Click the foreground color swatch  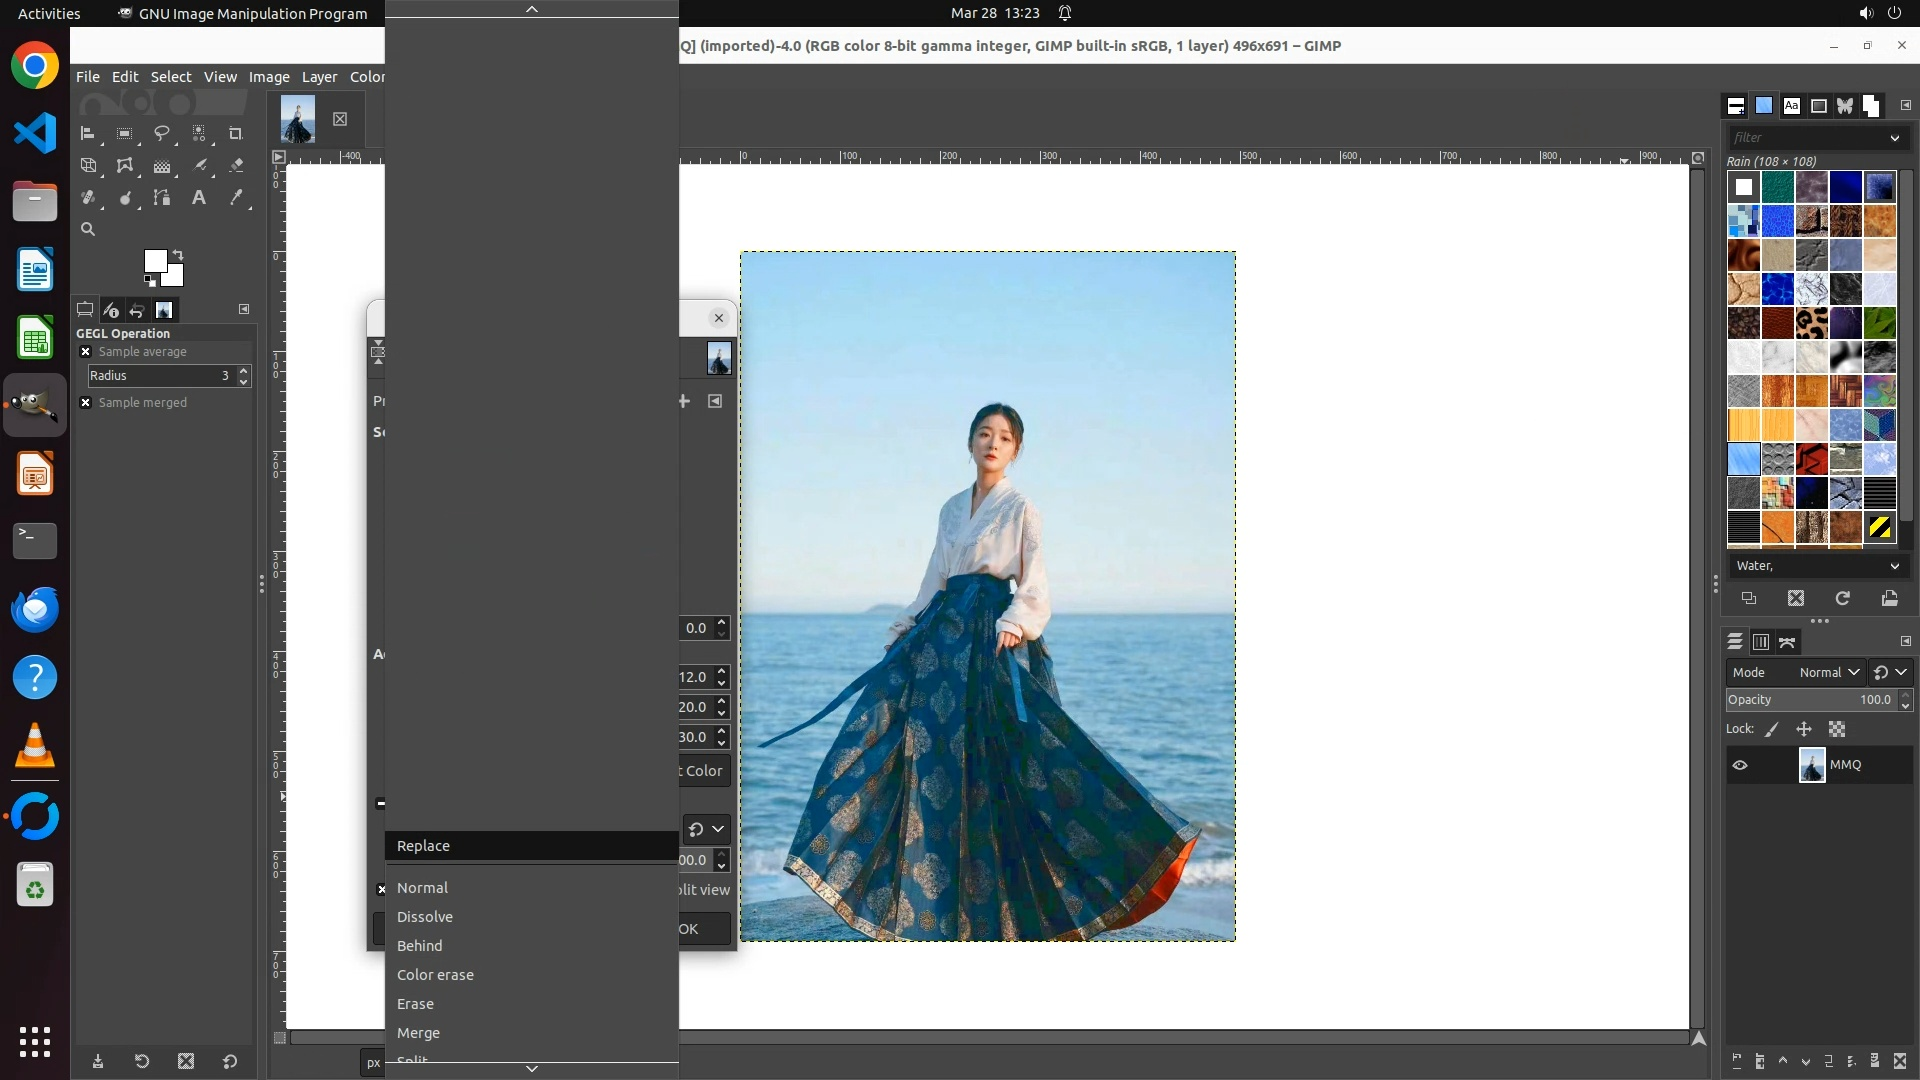[154, 260]
